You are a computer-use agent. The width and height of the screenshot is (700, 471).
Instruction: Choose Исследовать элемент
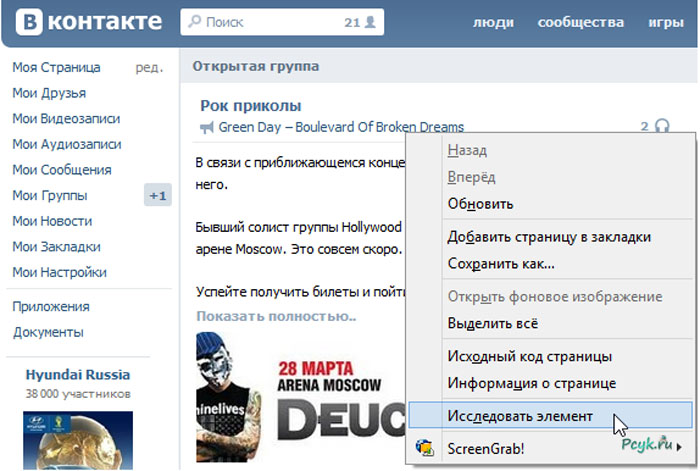tap(550, 416)
